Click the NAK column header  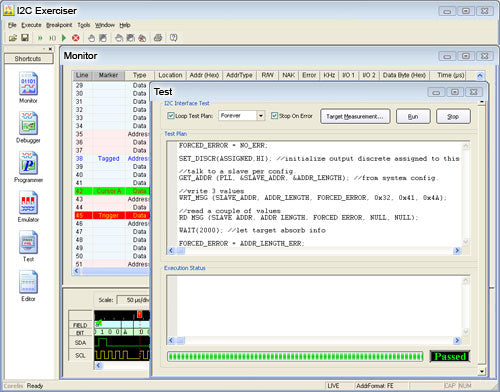pos(288,75)
